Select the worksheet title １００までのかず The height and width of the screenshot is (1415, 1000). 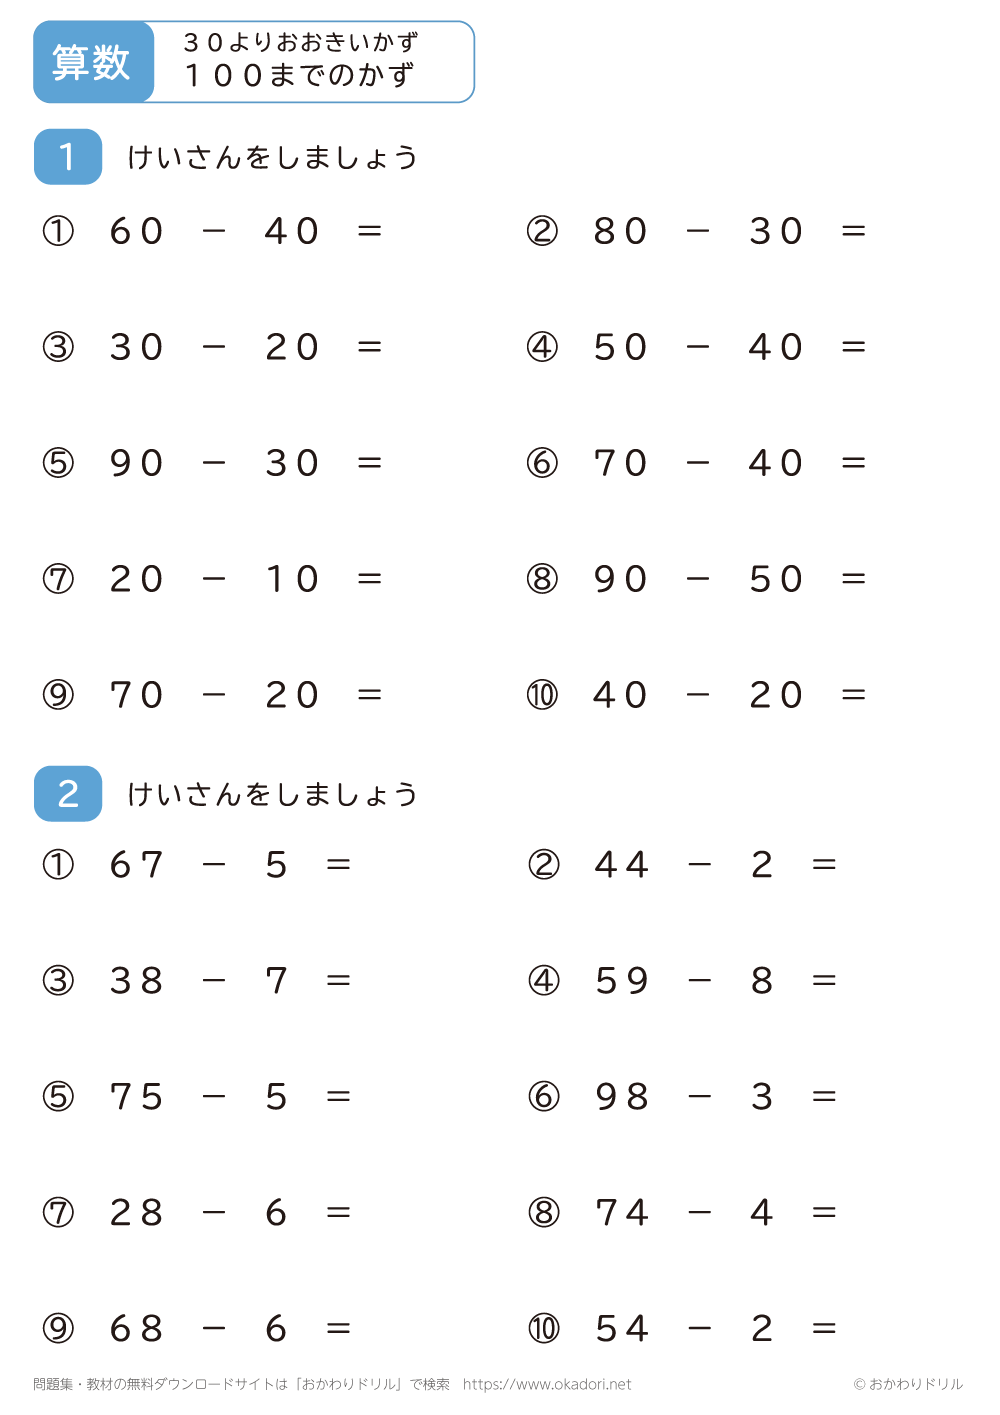click(x=298, y=75)
